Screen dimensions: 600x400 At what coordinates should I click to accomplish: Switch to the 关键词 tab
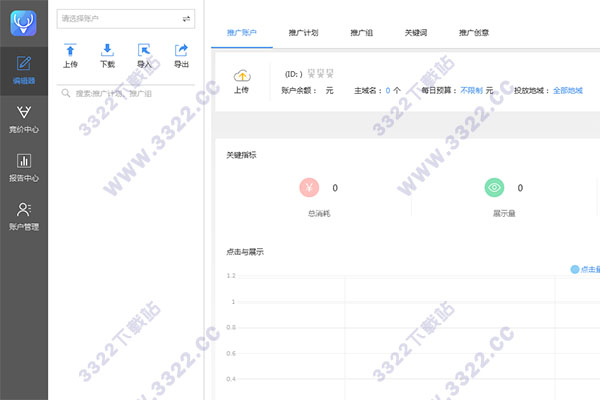(416, 33)
